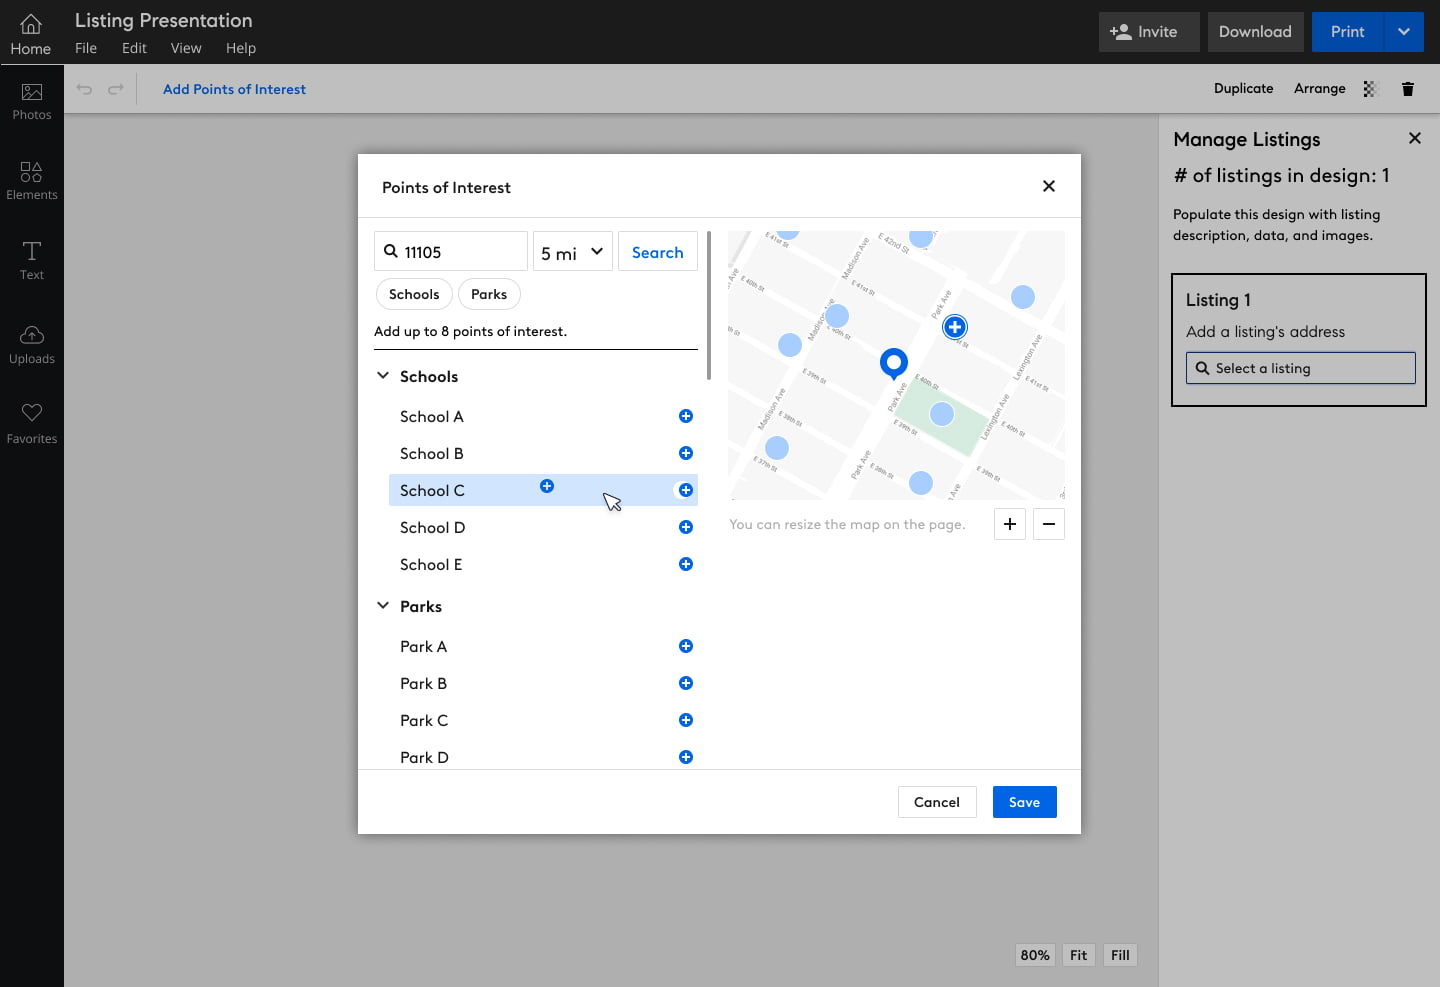Screen dimensions: 1440x987
Task: Open the 5 mi radius dropdown
Action: [572, 253]
